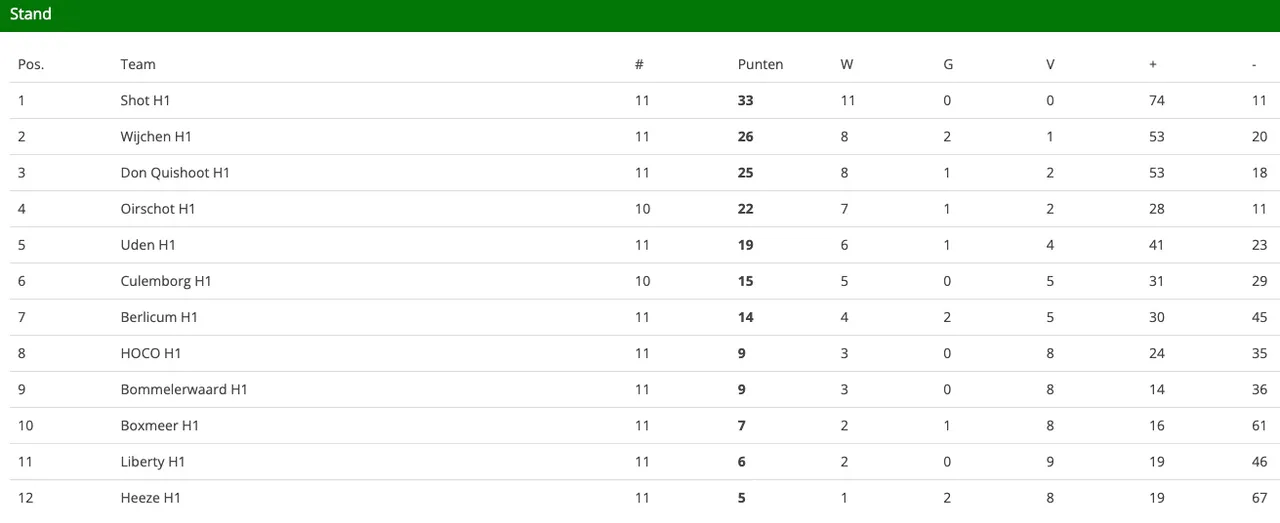The width and height of the screenshot is (1280, 523).
Task: Click Boxmeer H1 team name
Action: (160, 425)
